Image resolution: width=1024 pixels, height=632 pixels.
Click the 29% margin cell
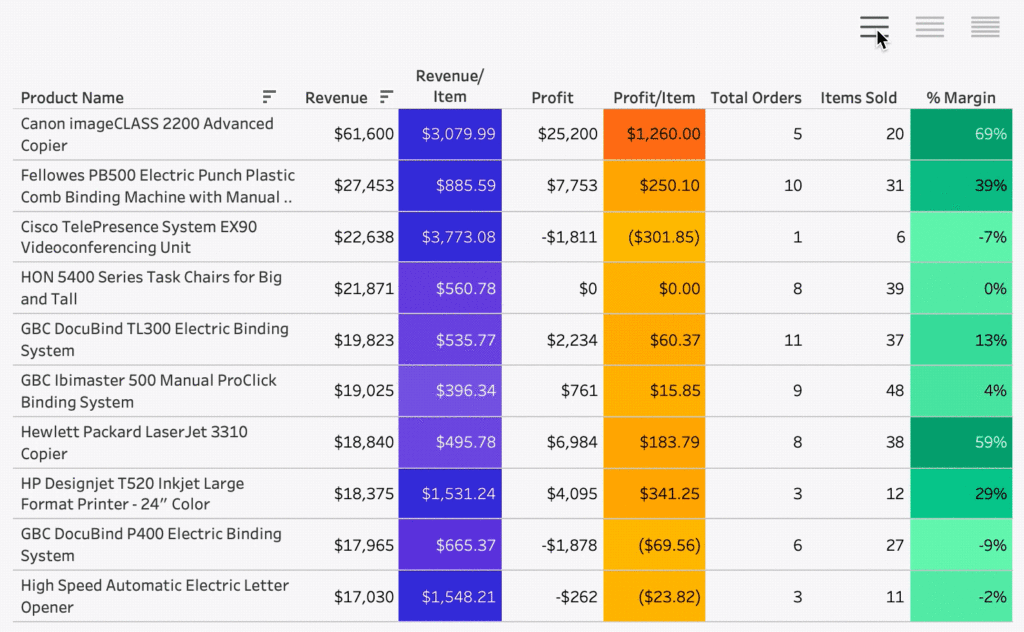click(961, 494)
